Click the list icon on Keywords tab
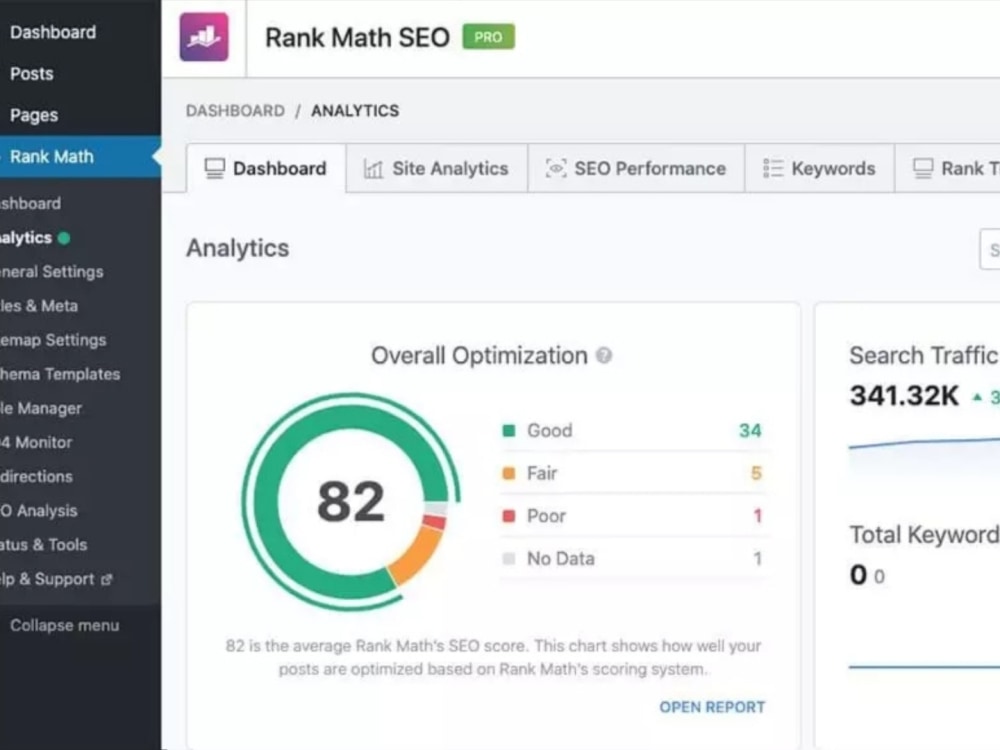The image size is (1000, 750). 772,168
